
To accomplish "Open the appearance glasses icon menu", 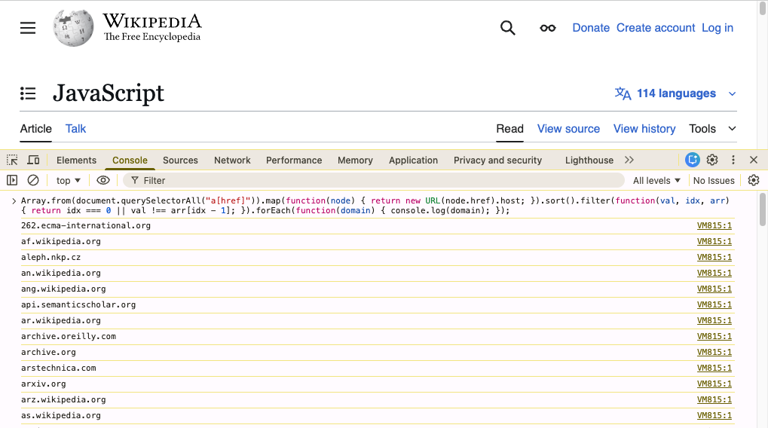I will tap(547, 28).
